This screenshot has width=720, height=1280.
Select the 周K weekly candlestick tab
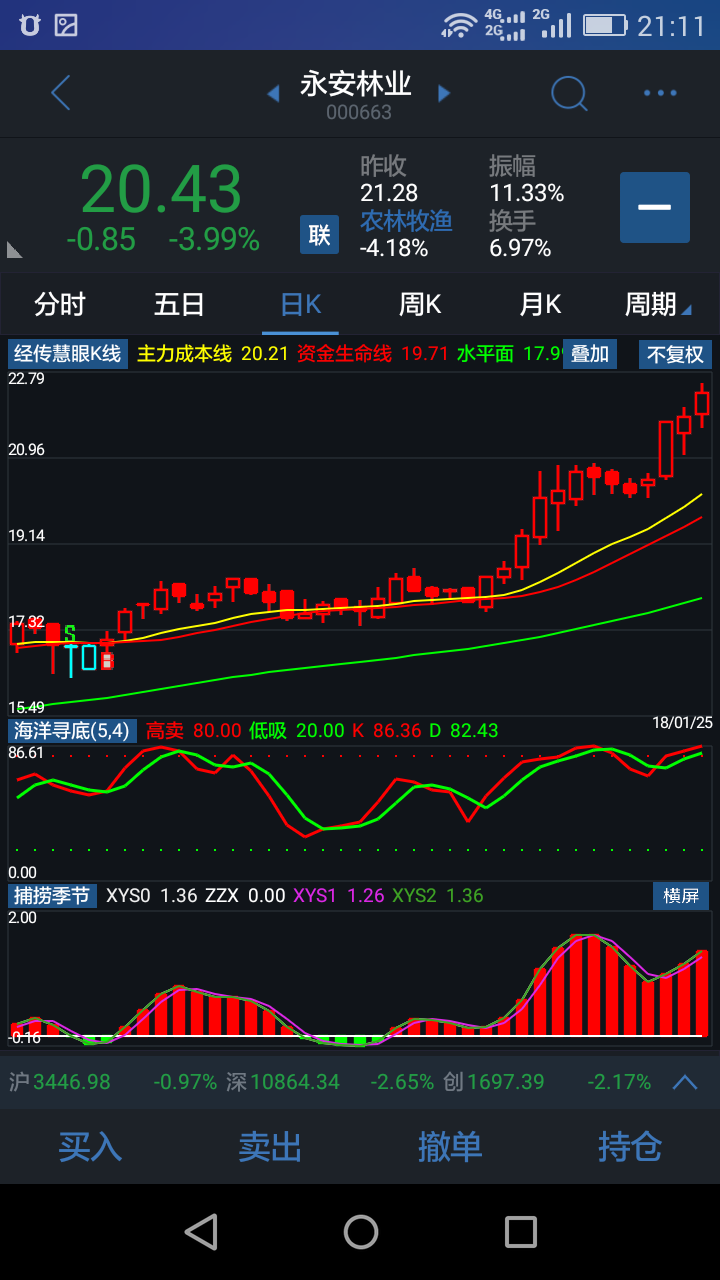420,304
